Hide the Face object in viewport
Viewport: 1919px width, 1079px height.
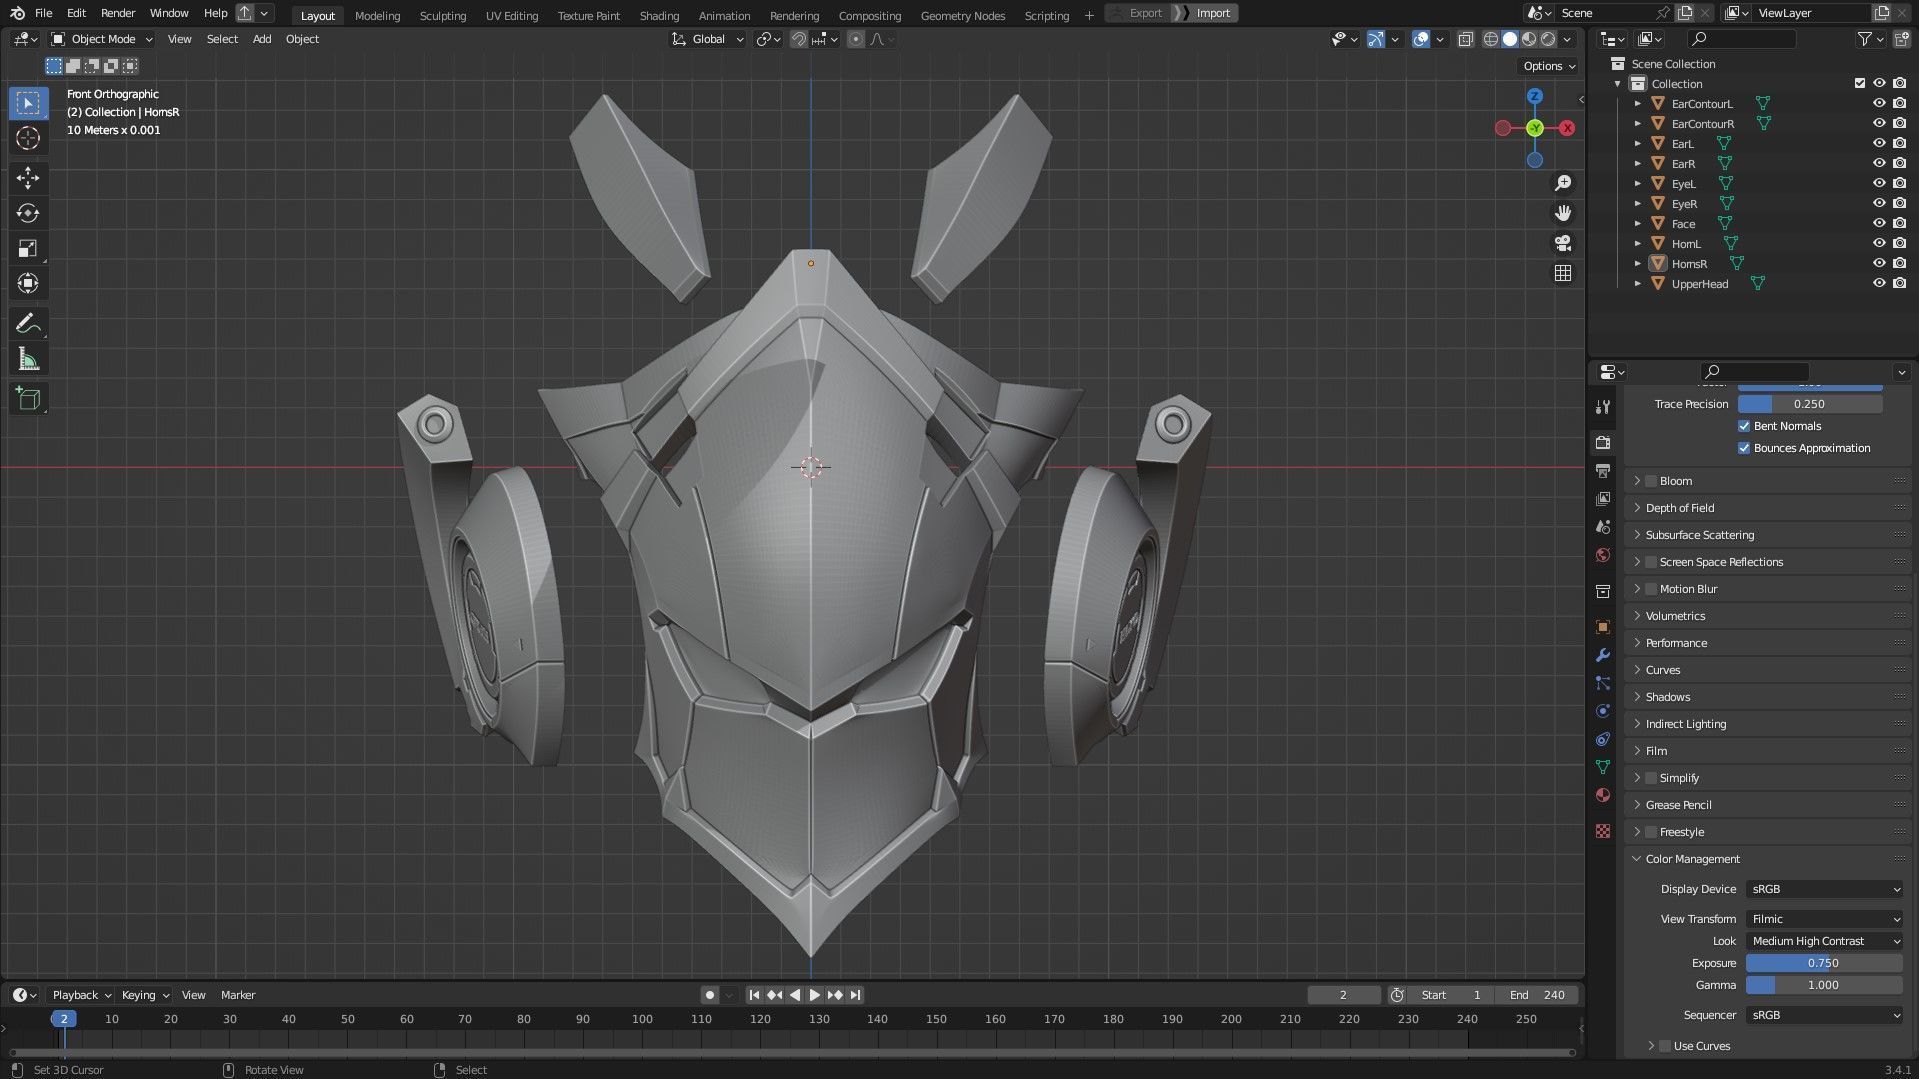tap(1879, 223)
